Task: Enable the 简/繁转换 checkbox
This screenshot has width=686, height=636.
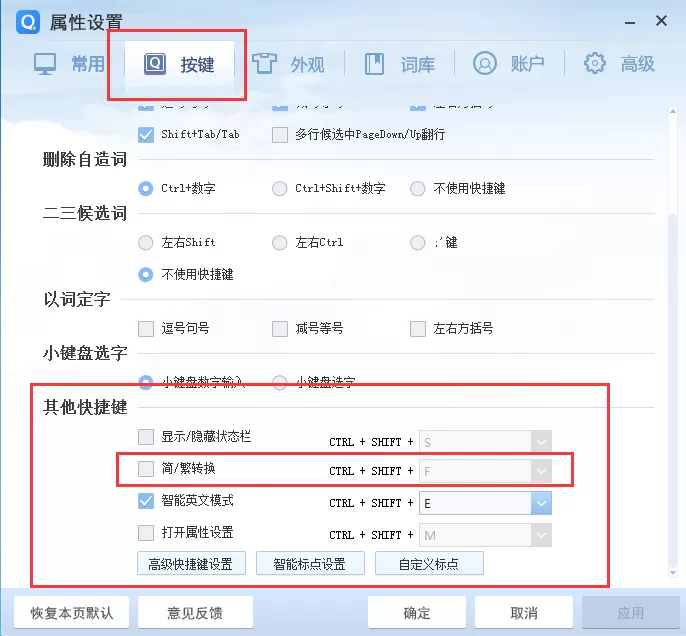Action: click(146, 469)
